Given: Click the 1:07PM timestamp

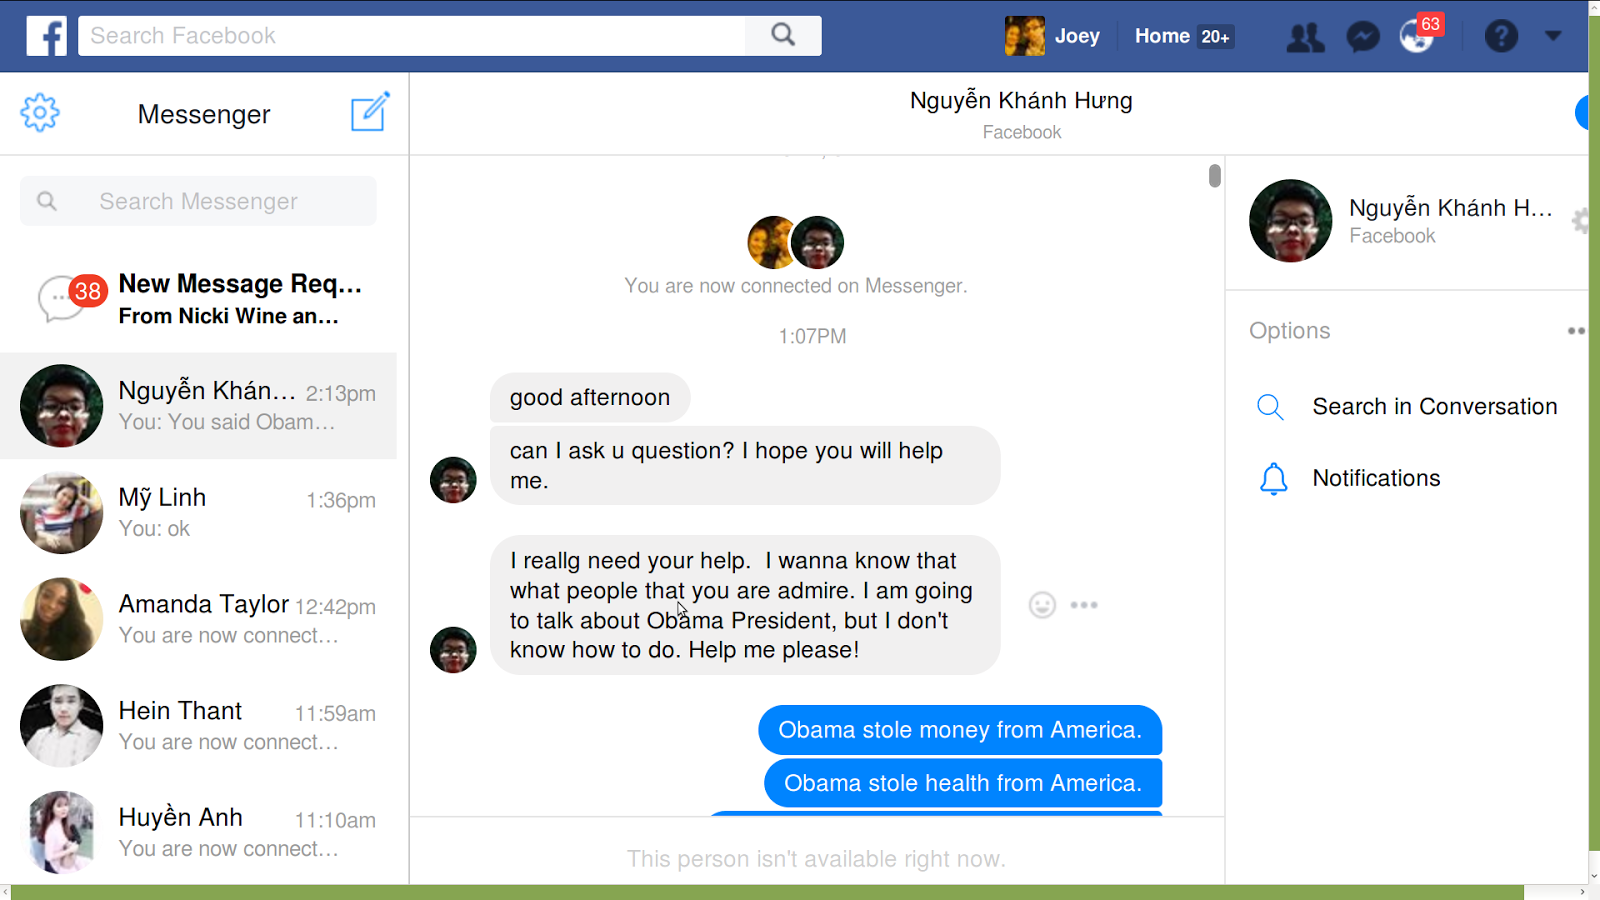Looking at the screenshot, I should click(x=812, y=337).
